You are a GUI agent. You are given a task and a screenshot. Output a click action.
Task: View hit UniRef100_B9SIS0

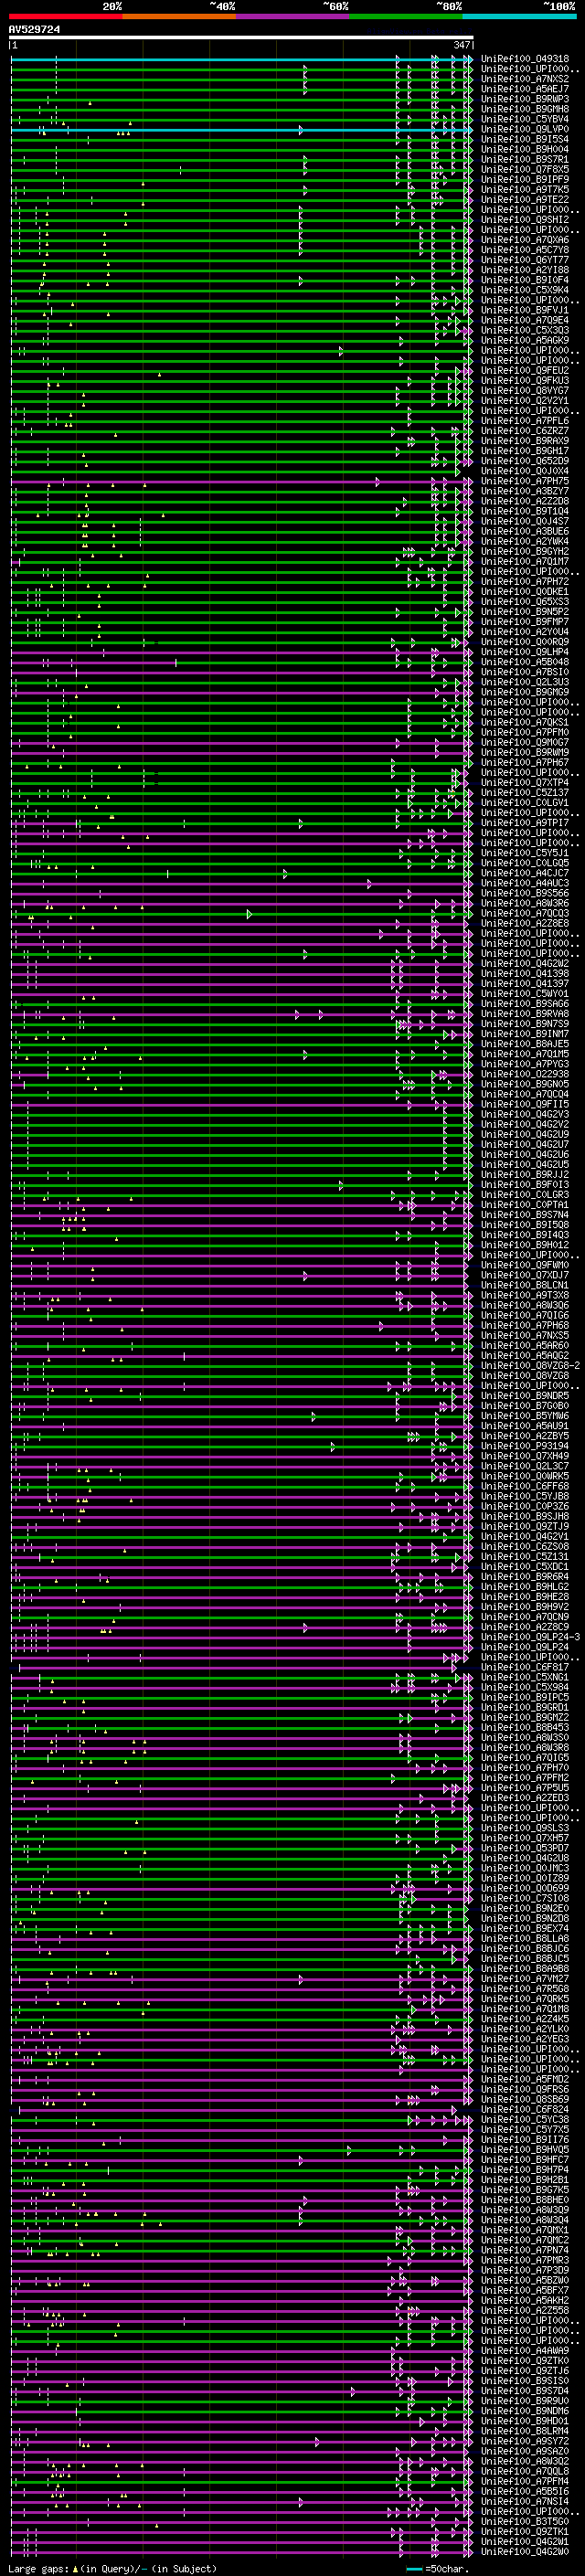525,2381
